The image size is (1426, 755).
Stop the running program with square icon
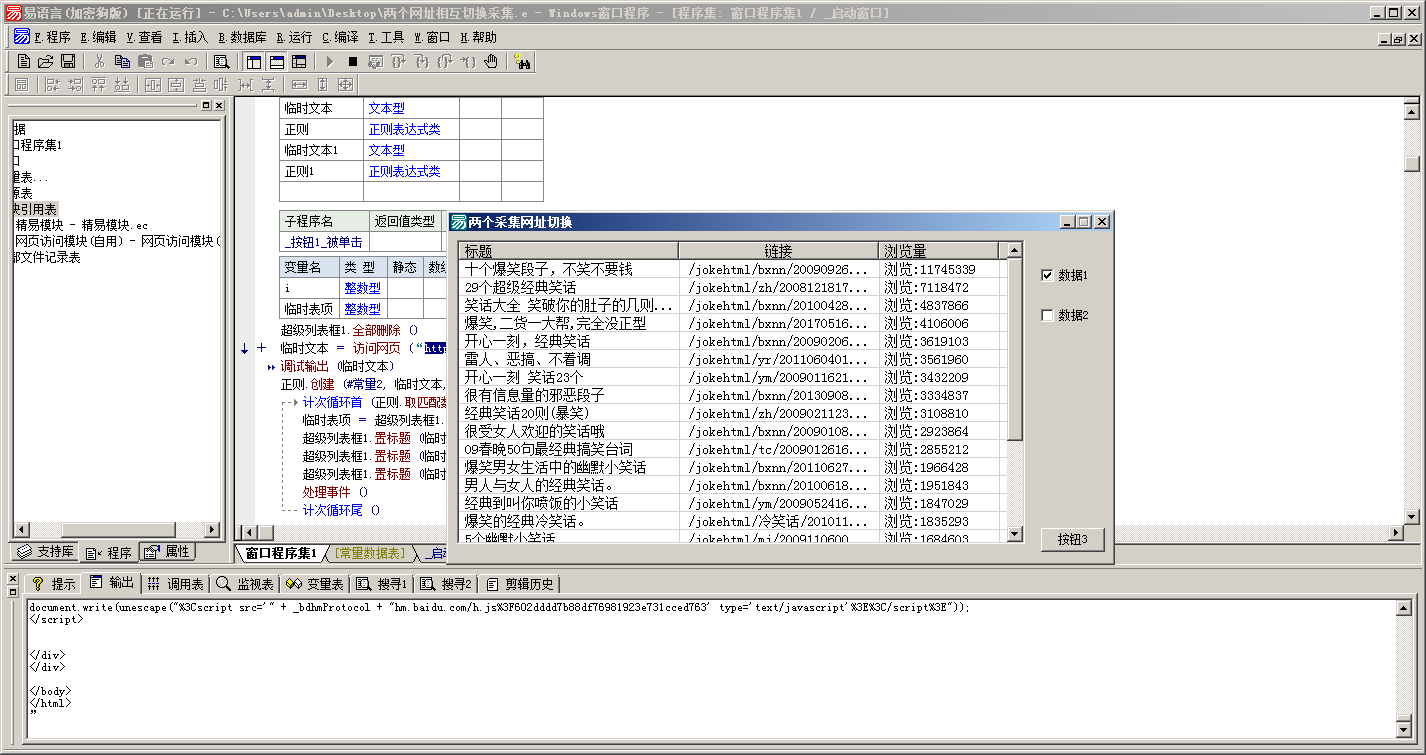[353, 61]
